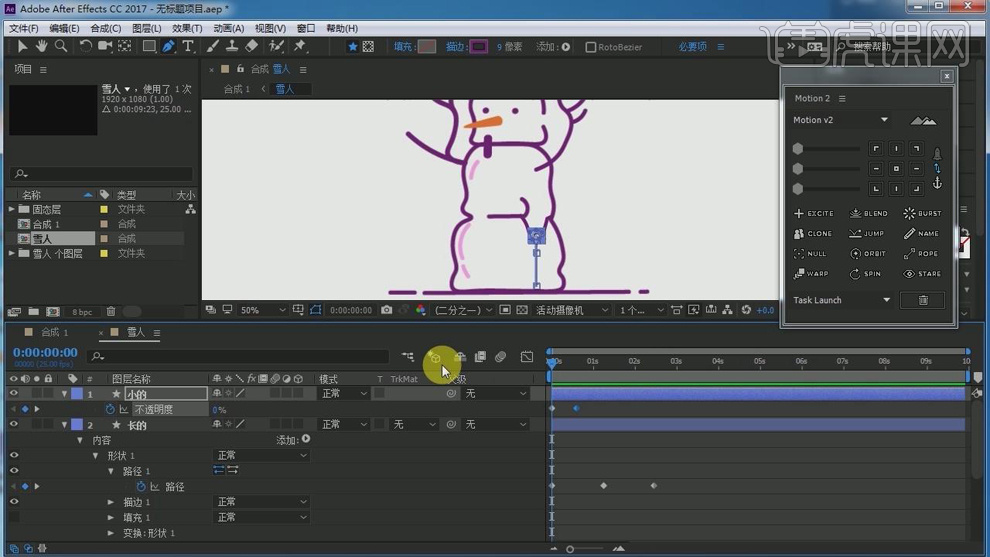Select the Eraser tool
The width and height of the screenshot is (990, 557).
click(x=252, y=47)
